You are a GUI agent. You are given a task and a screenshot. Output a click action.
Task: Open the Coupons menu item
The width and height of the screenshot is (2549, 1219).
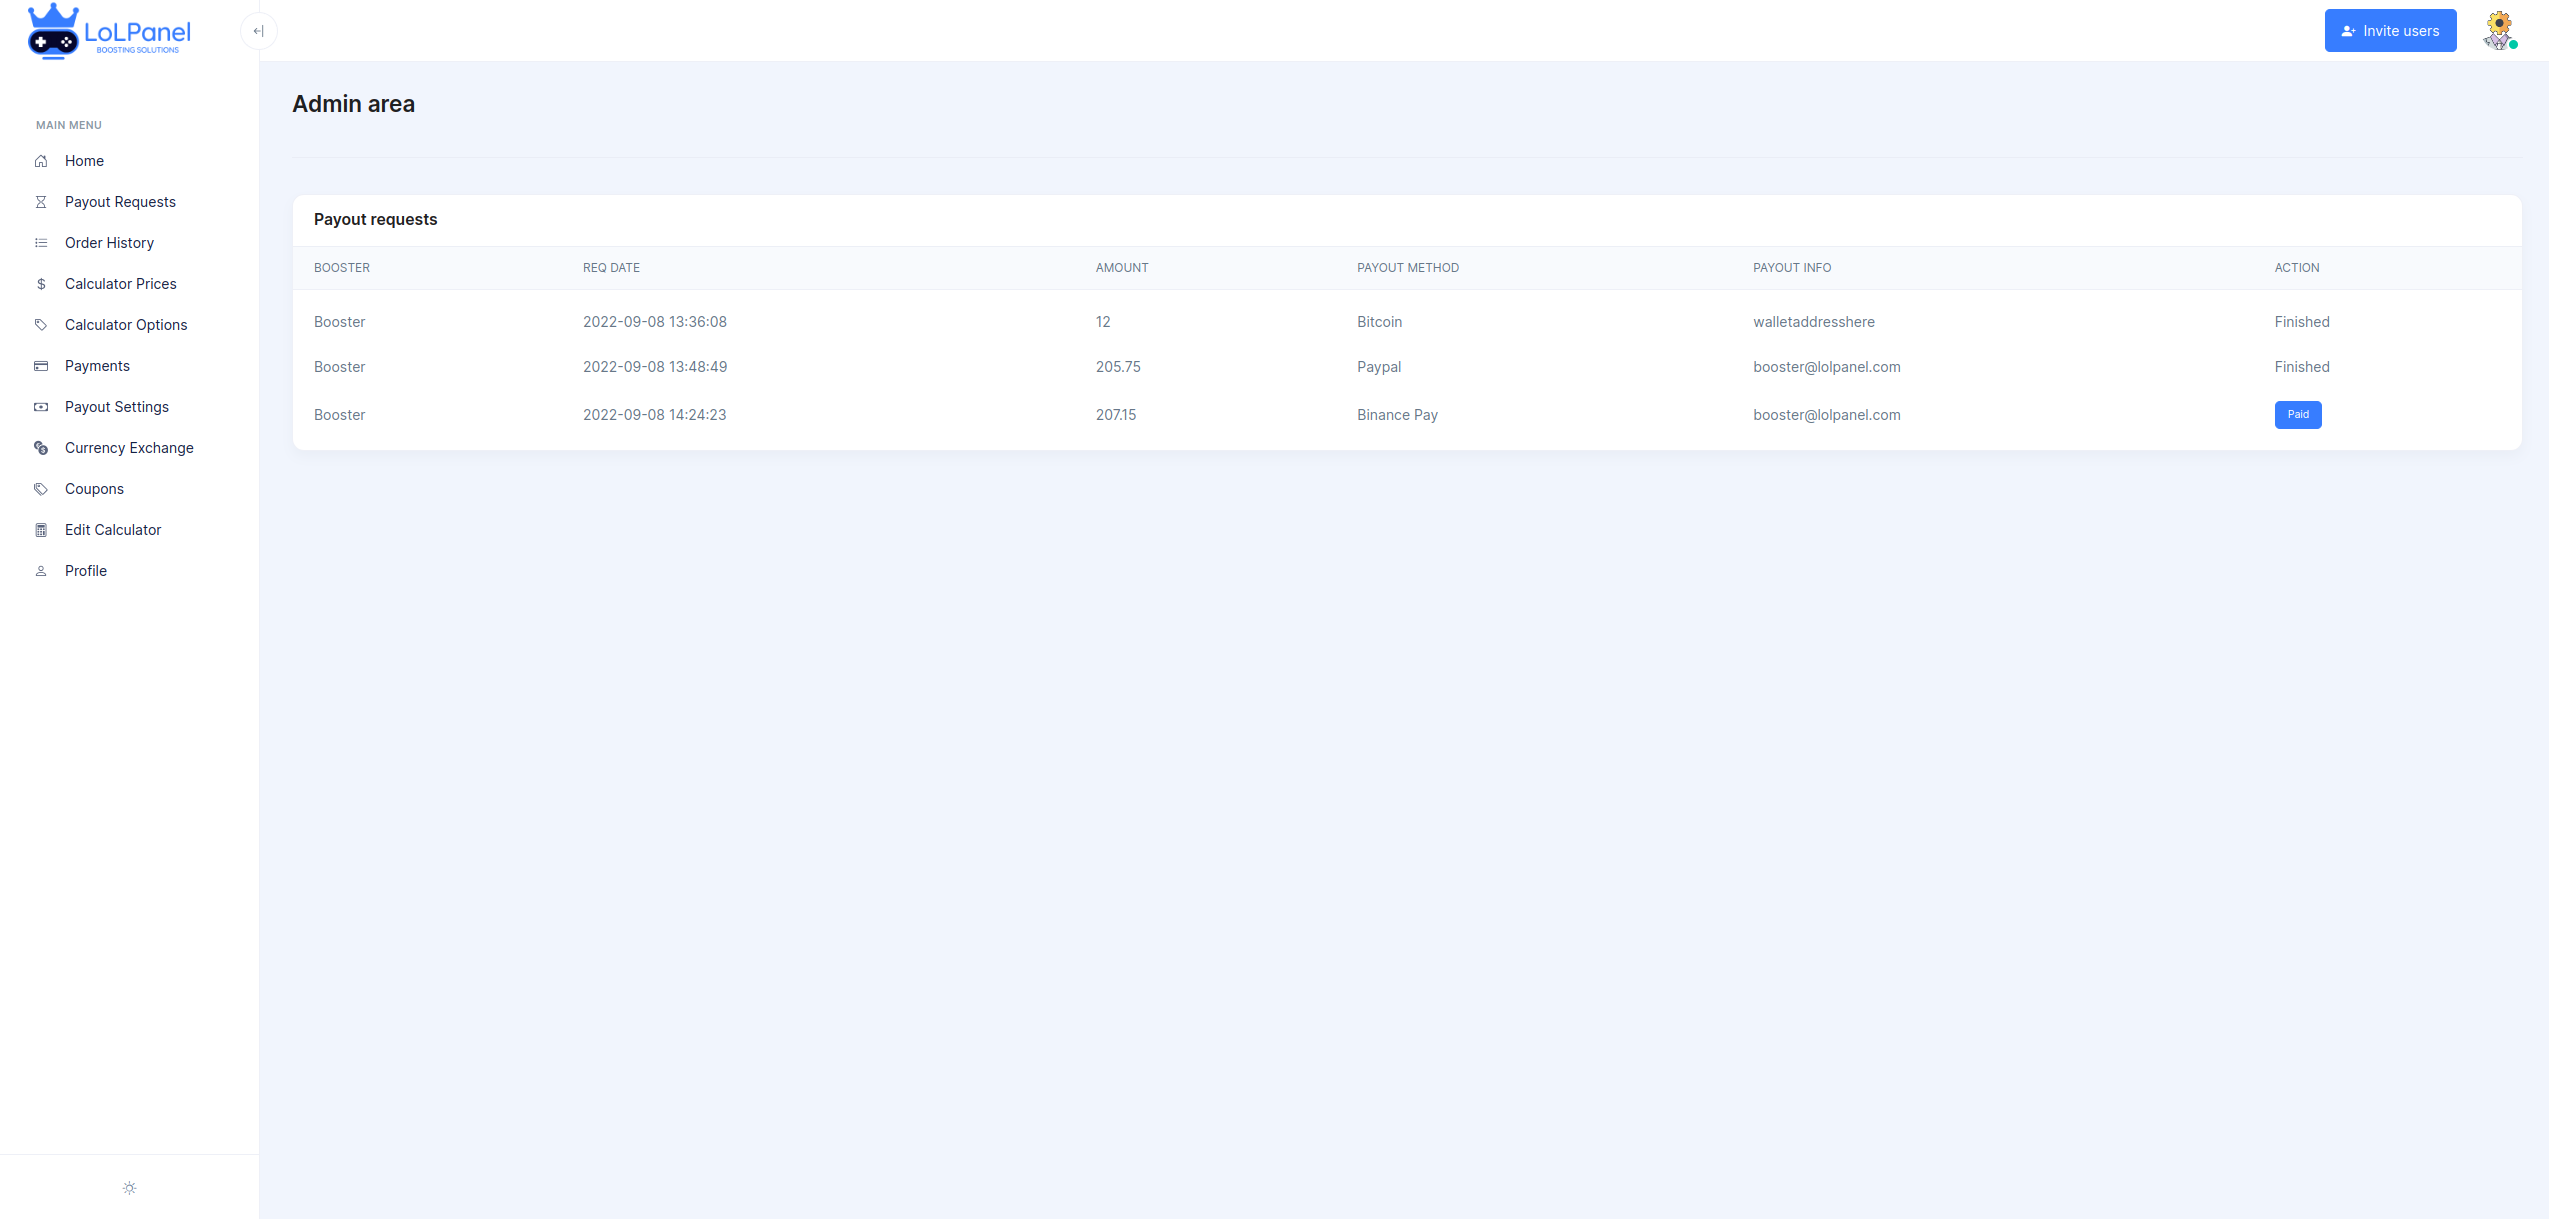pyautogui.click(x=94, y=489)
